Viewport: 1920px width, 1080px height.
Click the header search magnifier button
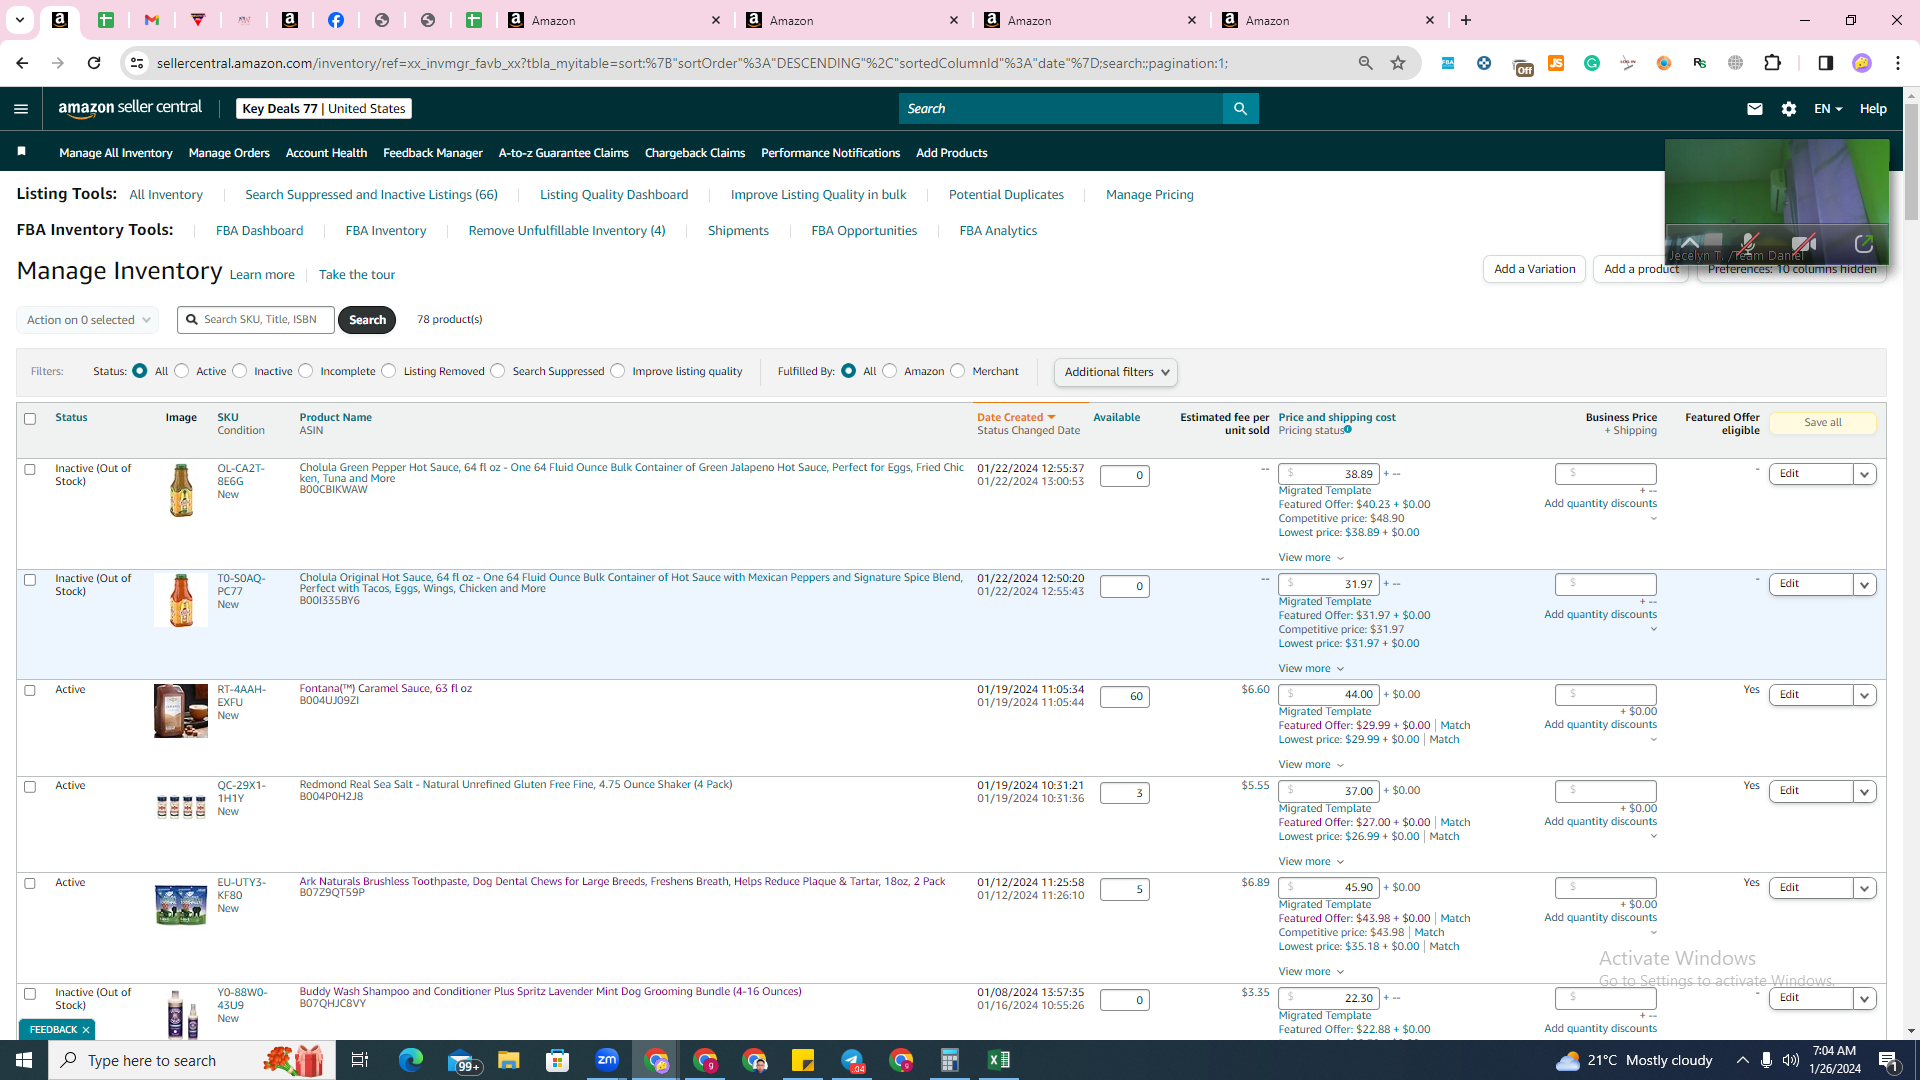coord(1240,109)
